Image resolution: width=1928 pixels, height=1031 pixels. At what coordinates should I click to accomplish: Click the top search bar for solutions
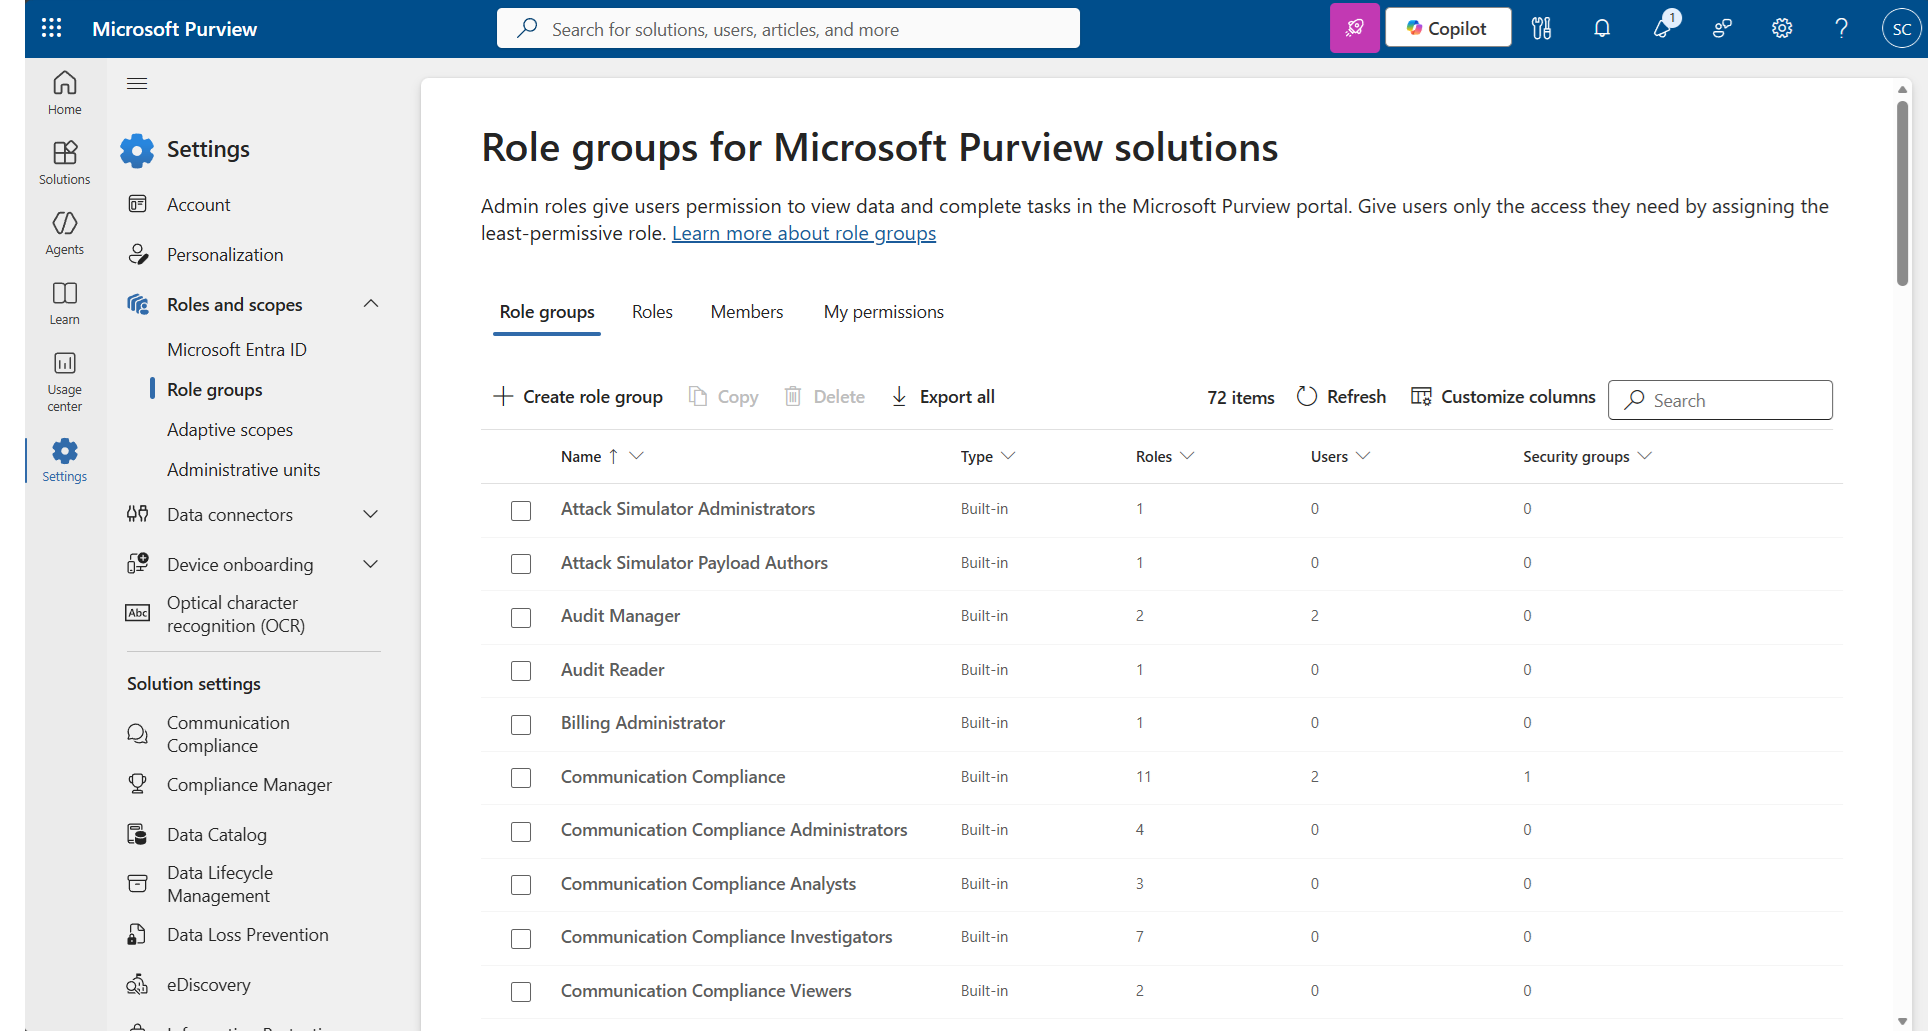tap(788, 28)
